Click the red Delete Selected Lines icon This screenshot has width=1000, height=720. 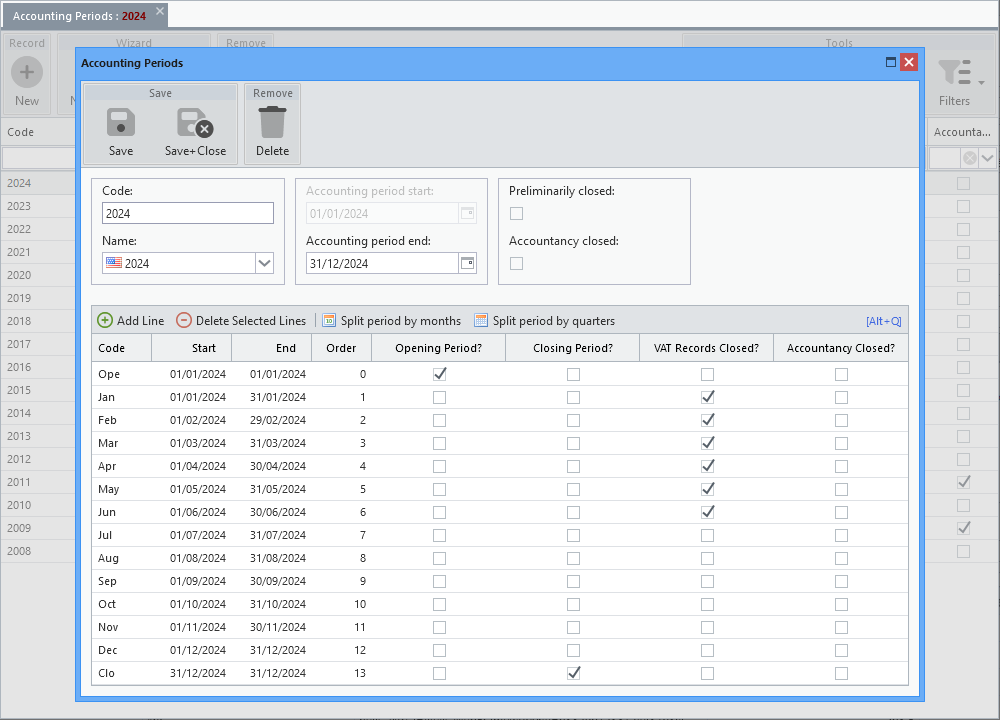tap(184, 320)
